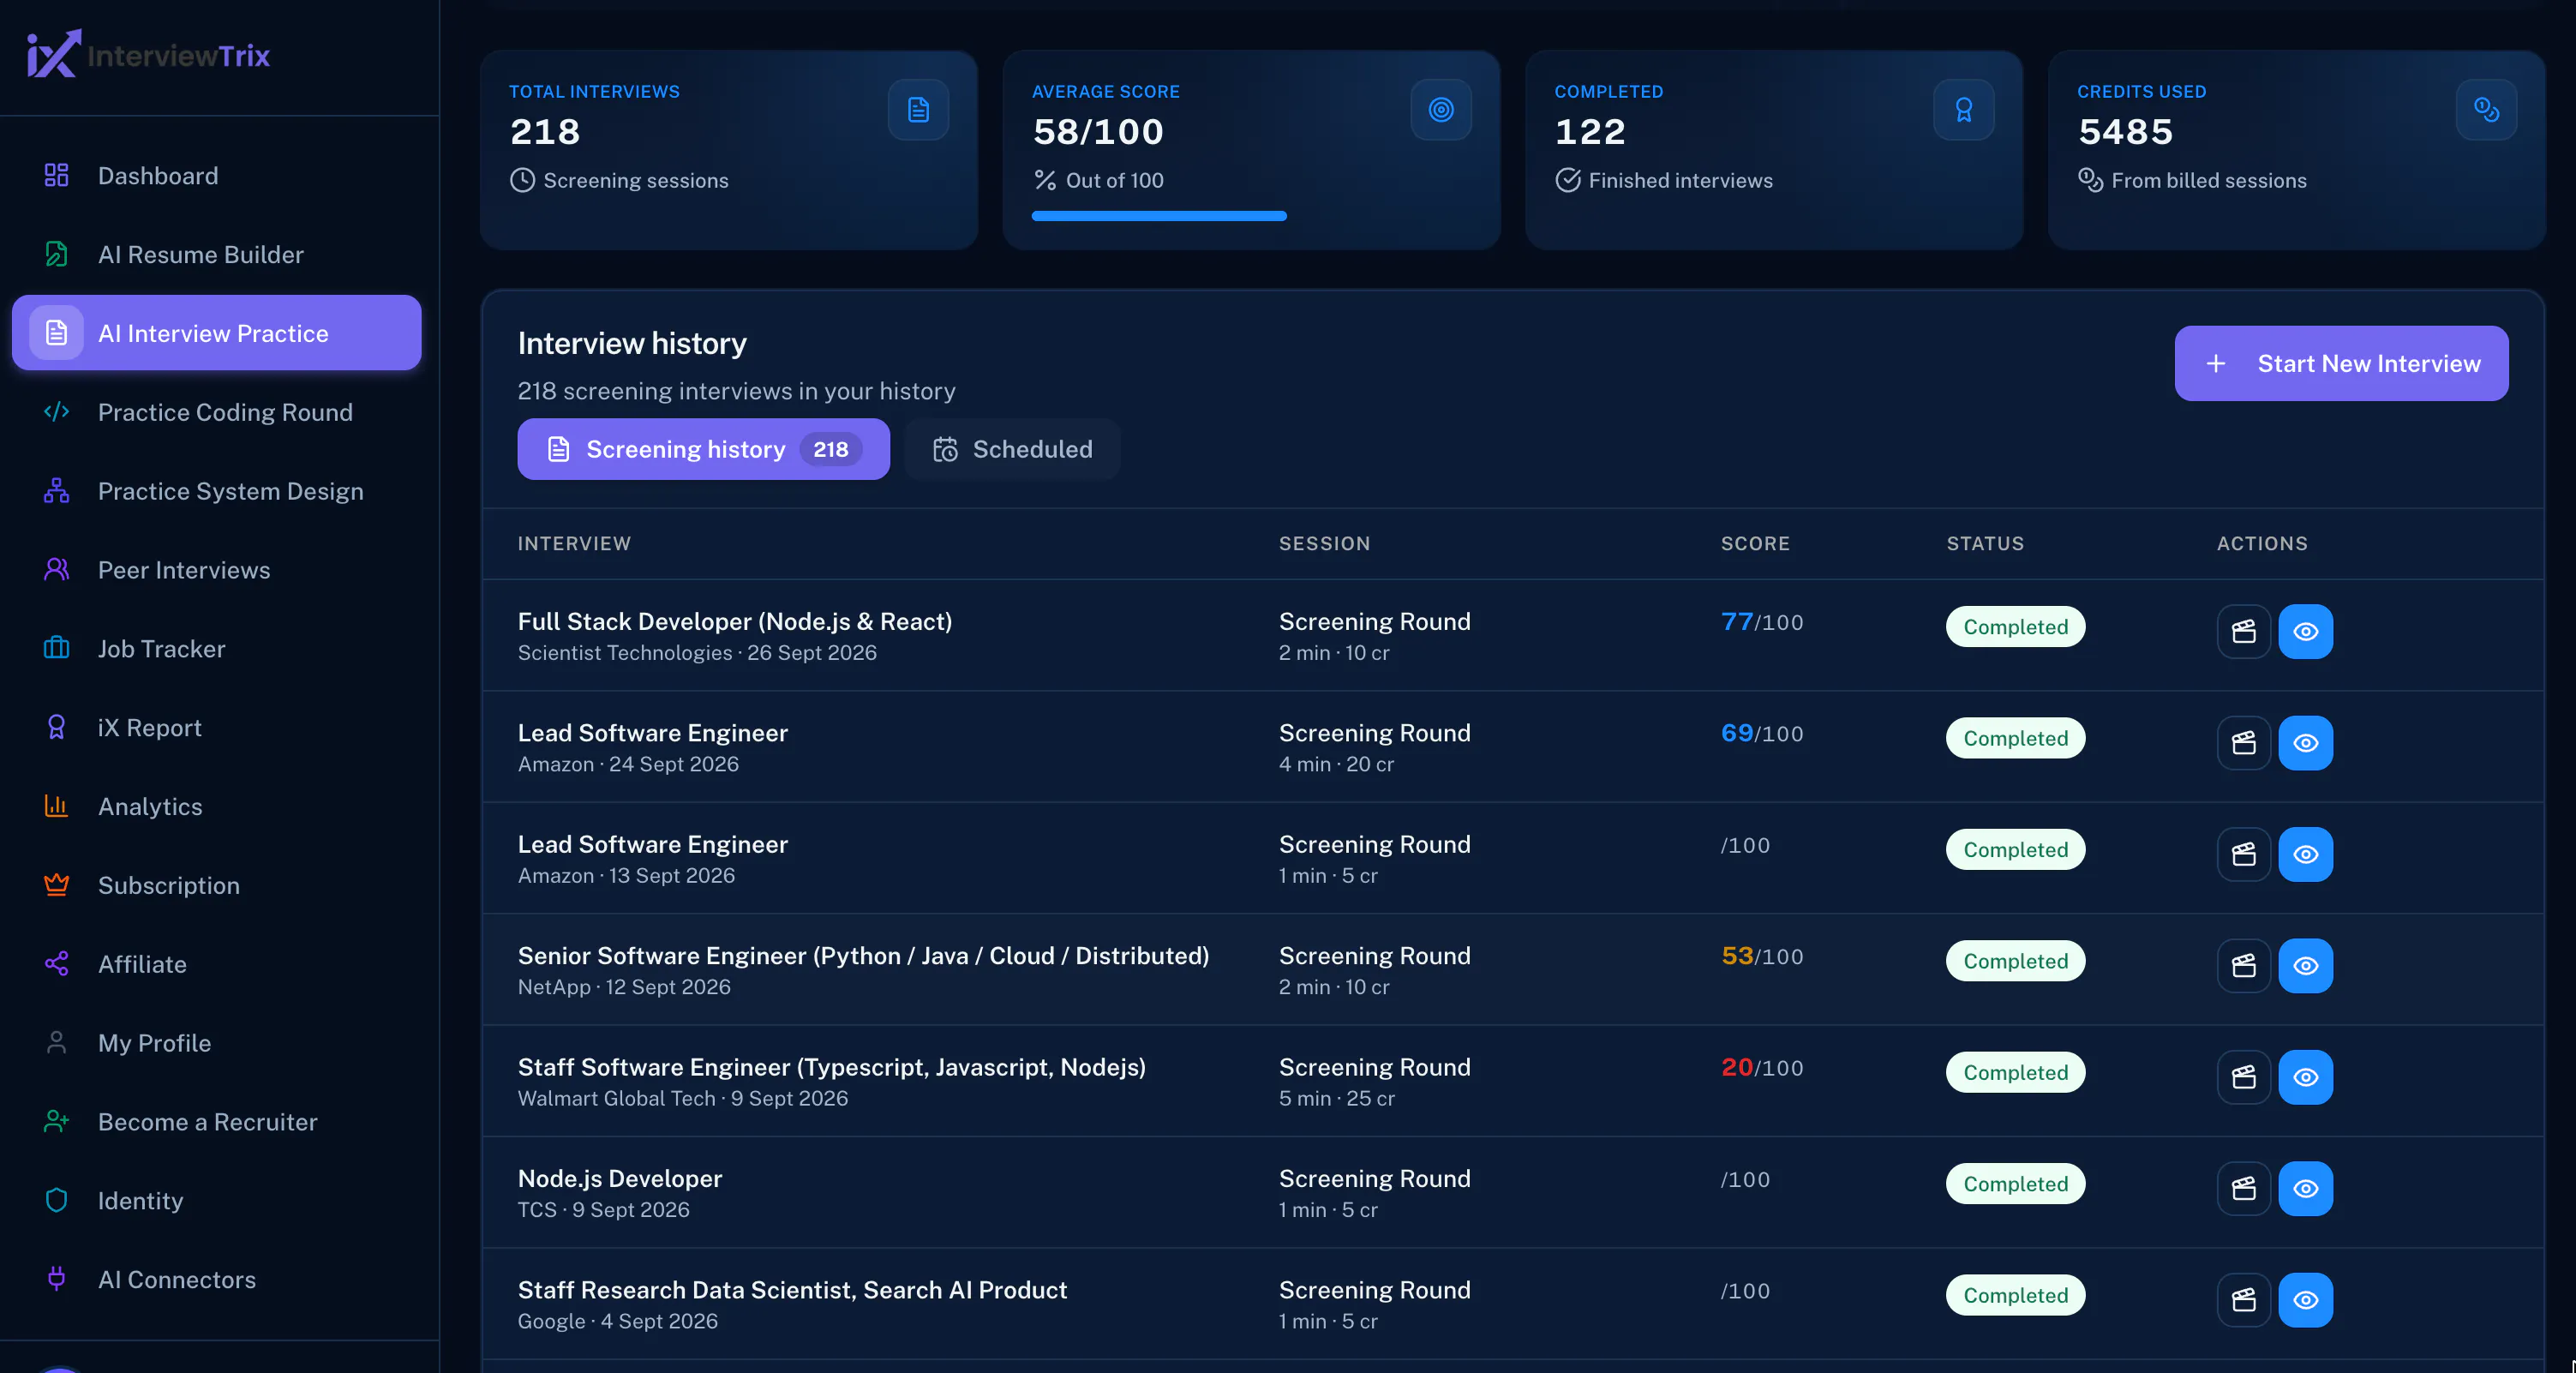Click the Staff Research Data Scientist title
Screen dimensions: 2576x1373
[x=792, y=1289]
